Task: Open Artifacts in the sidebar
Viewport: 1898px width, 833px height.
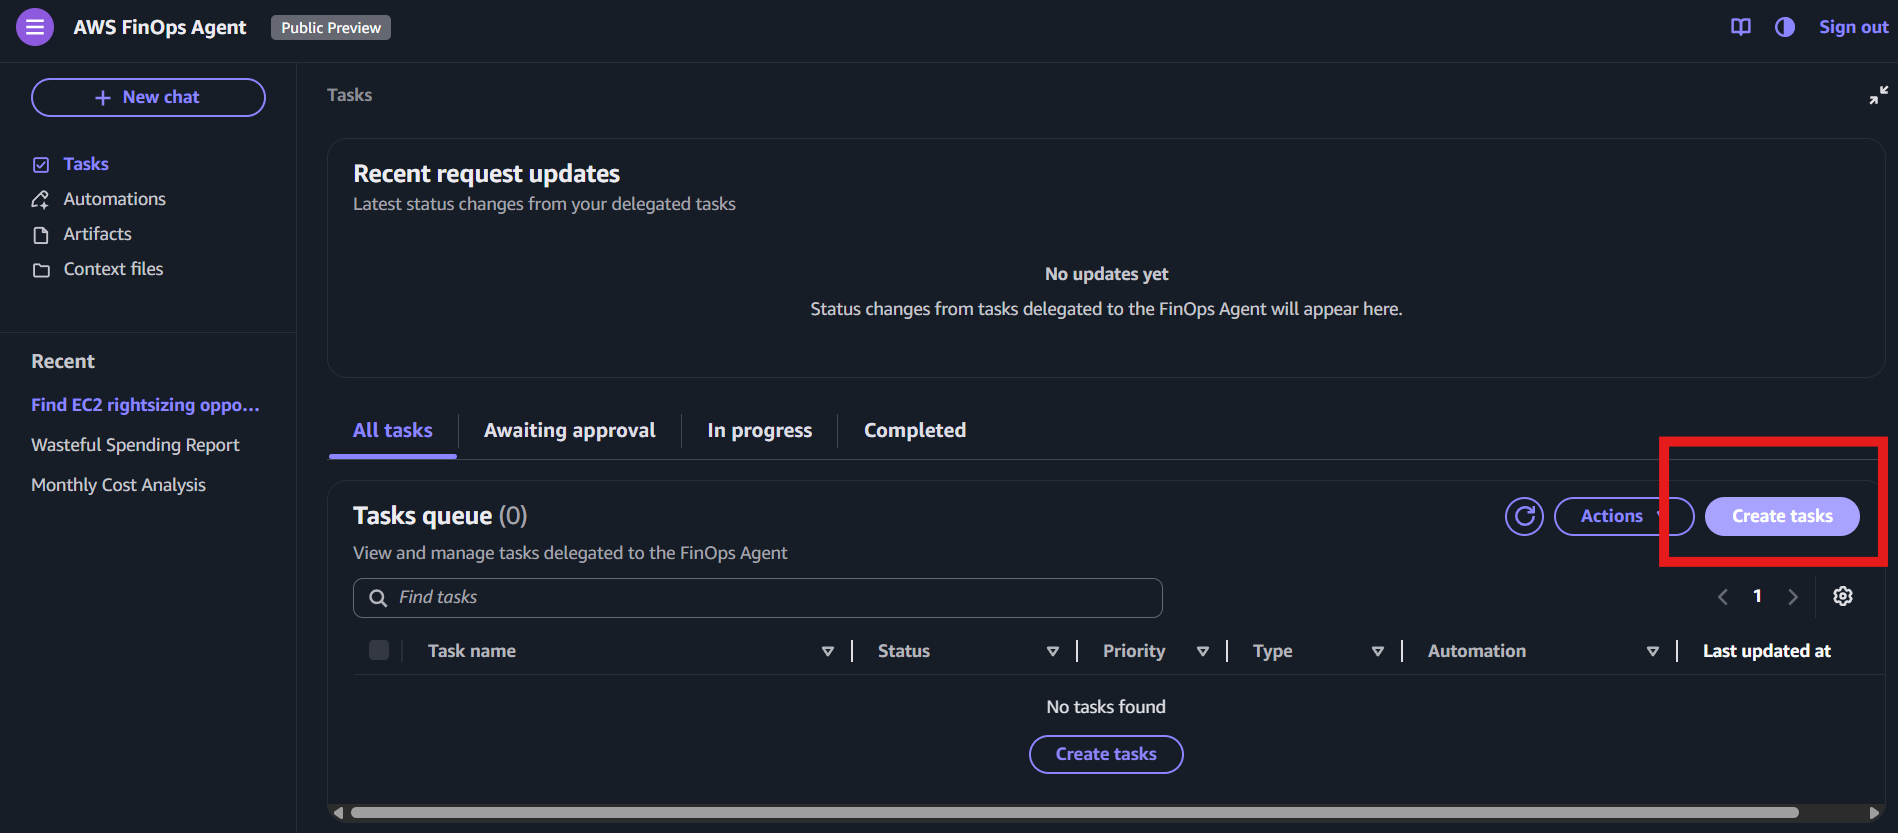Action: [x=97, y=234]
